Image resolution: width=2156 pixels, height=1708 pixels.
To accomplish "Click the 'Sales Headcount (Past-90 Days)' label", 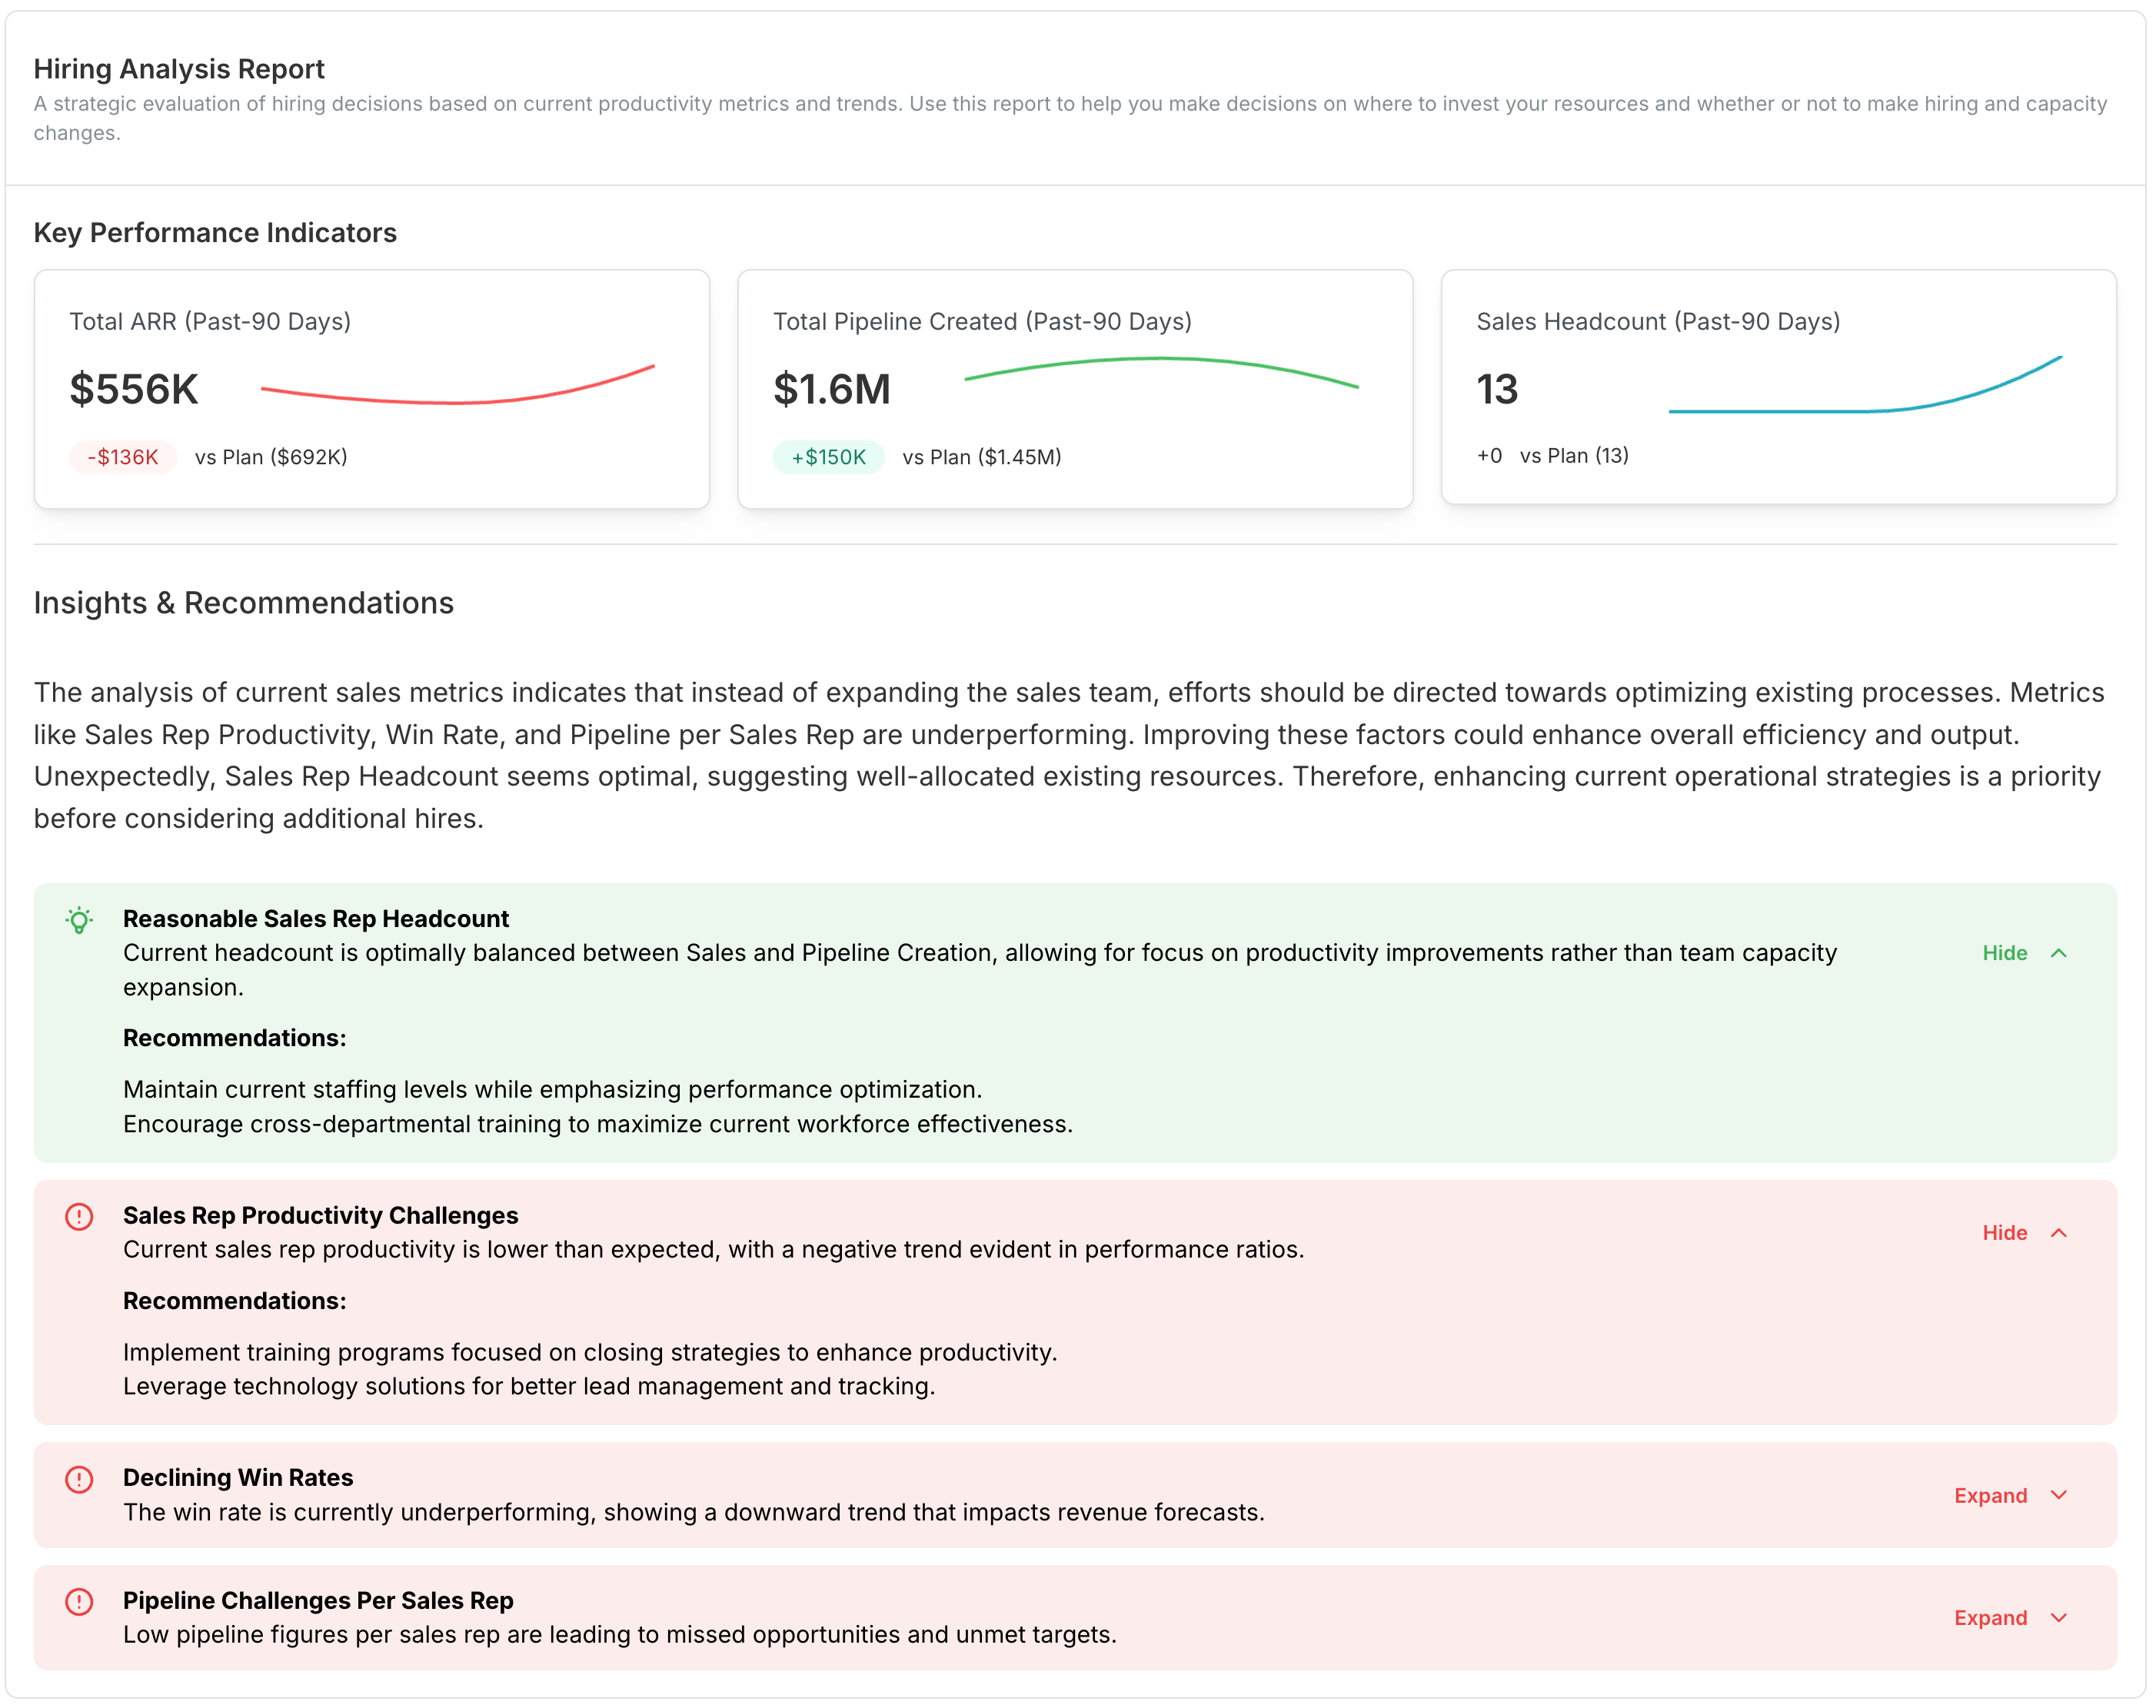I will coord(1658,322).
